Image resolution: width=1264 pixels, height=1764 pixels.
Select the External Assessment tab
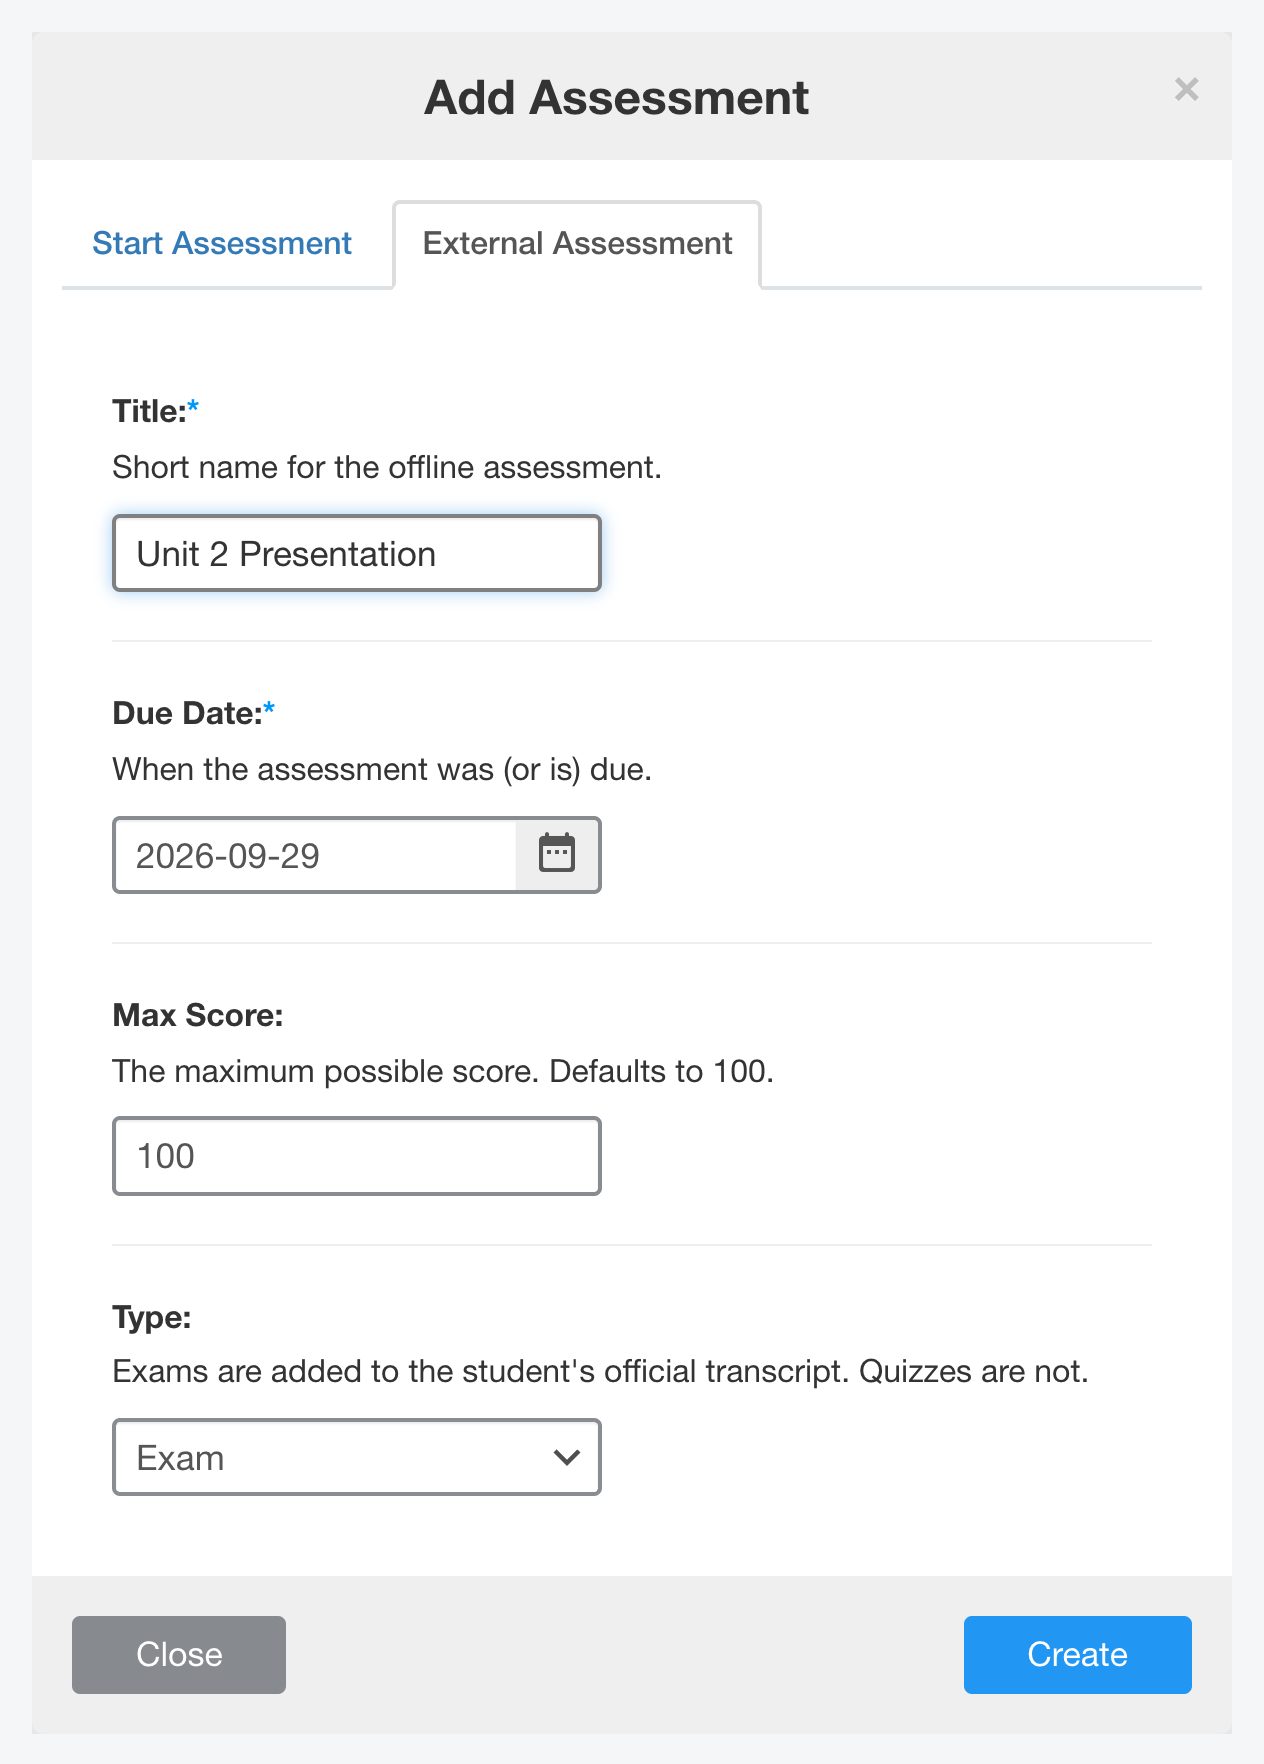577,243
